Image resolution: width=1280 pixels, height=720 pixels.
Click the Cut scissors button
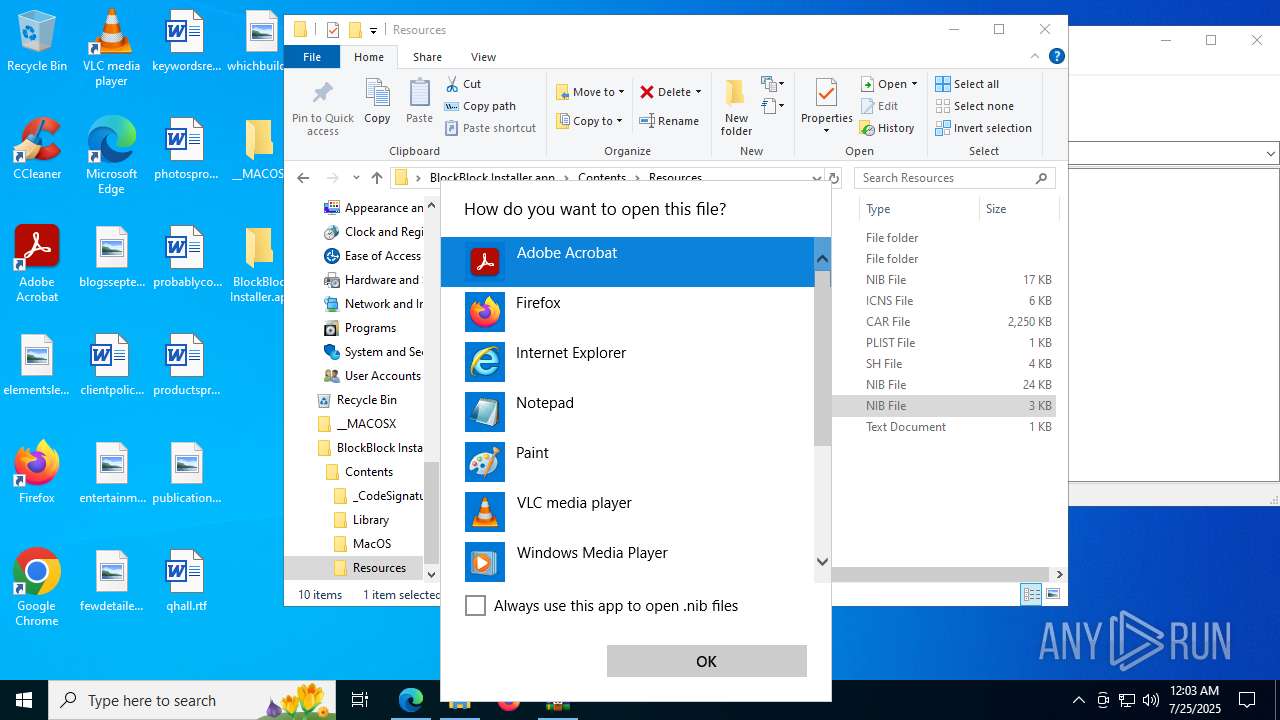click(x=463, y=84)
